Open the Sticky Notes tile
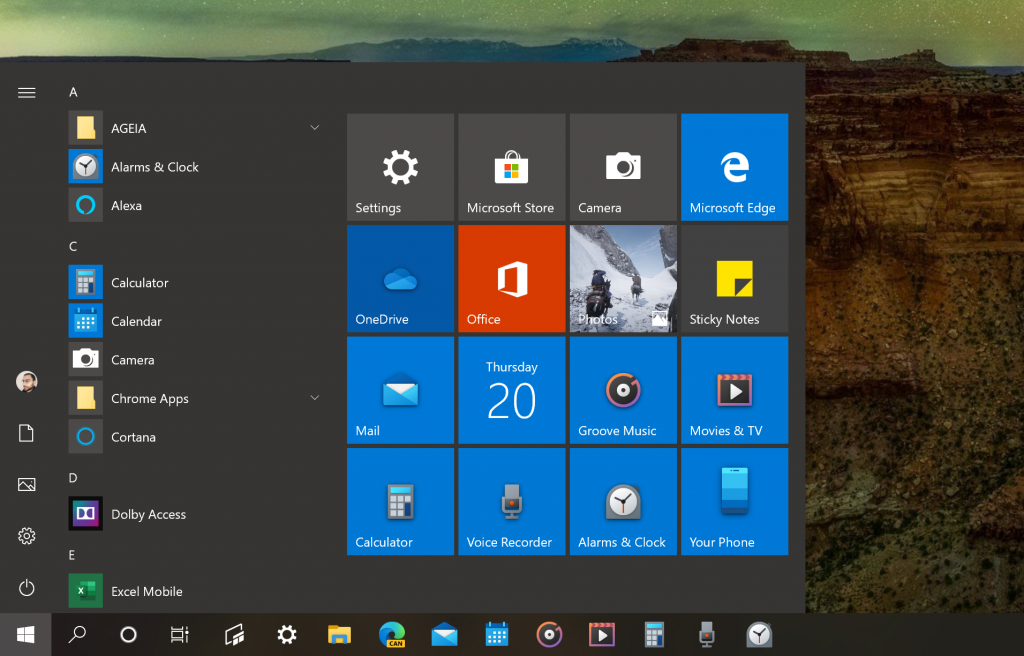 tap(734, 278)
